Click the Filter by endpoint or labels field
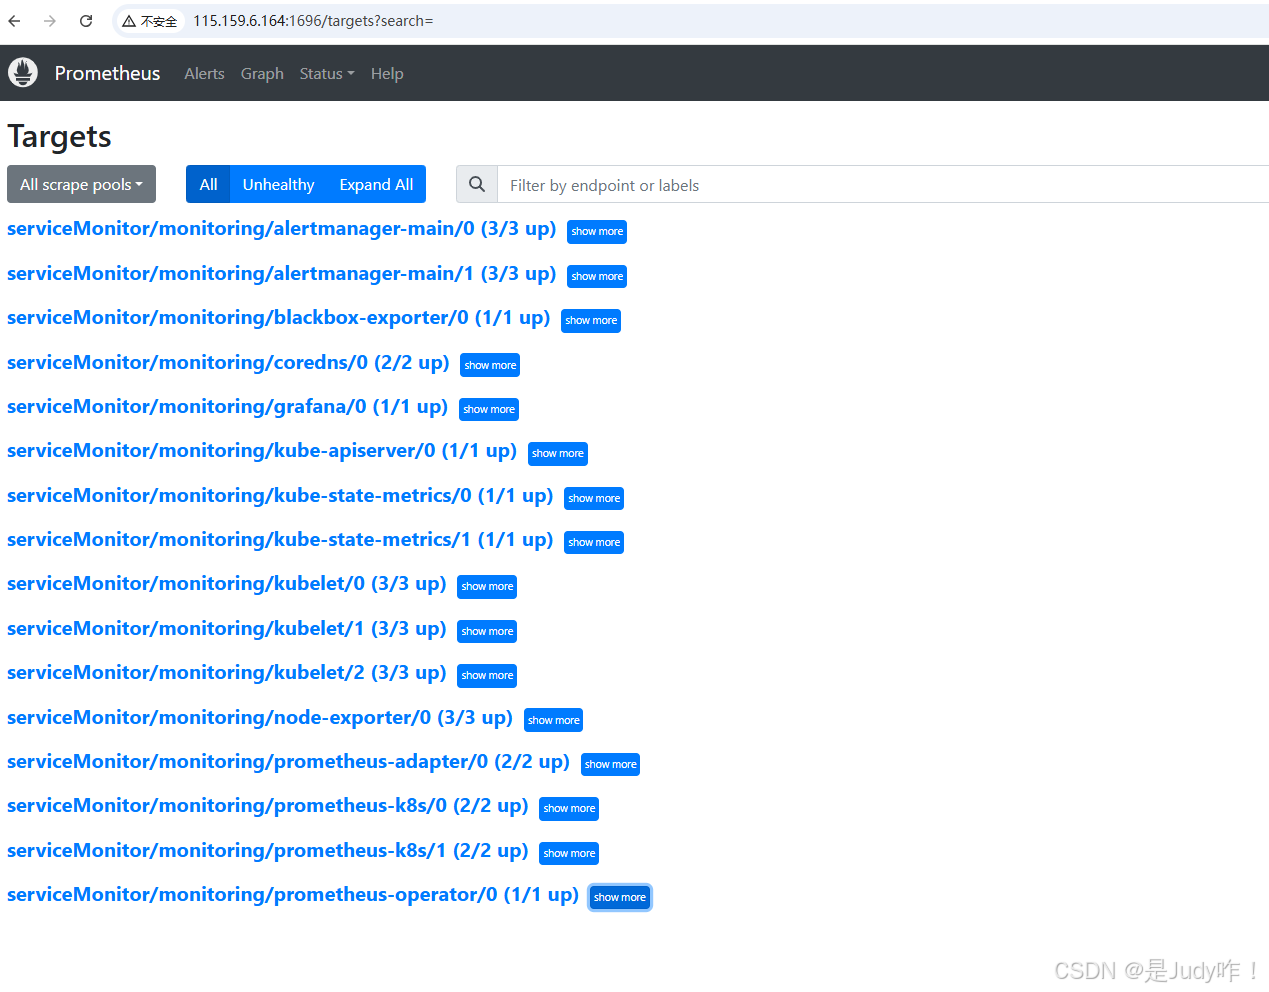Viewport: 1269px width, 992px height. 883,184
